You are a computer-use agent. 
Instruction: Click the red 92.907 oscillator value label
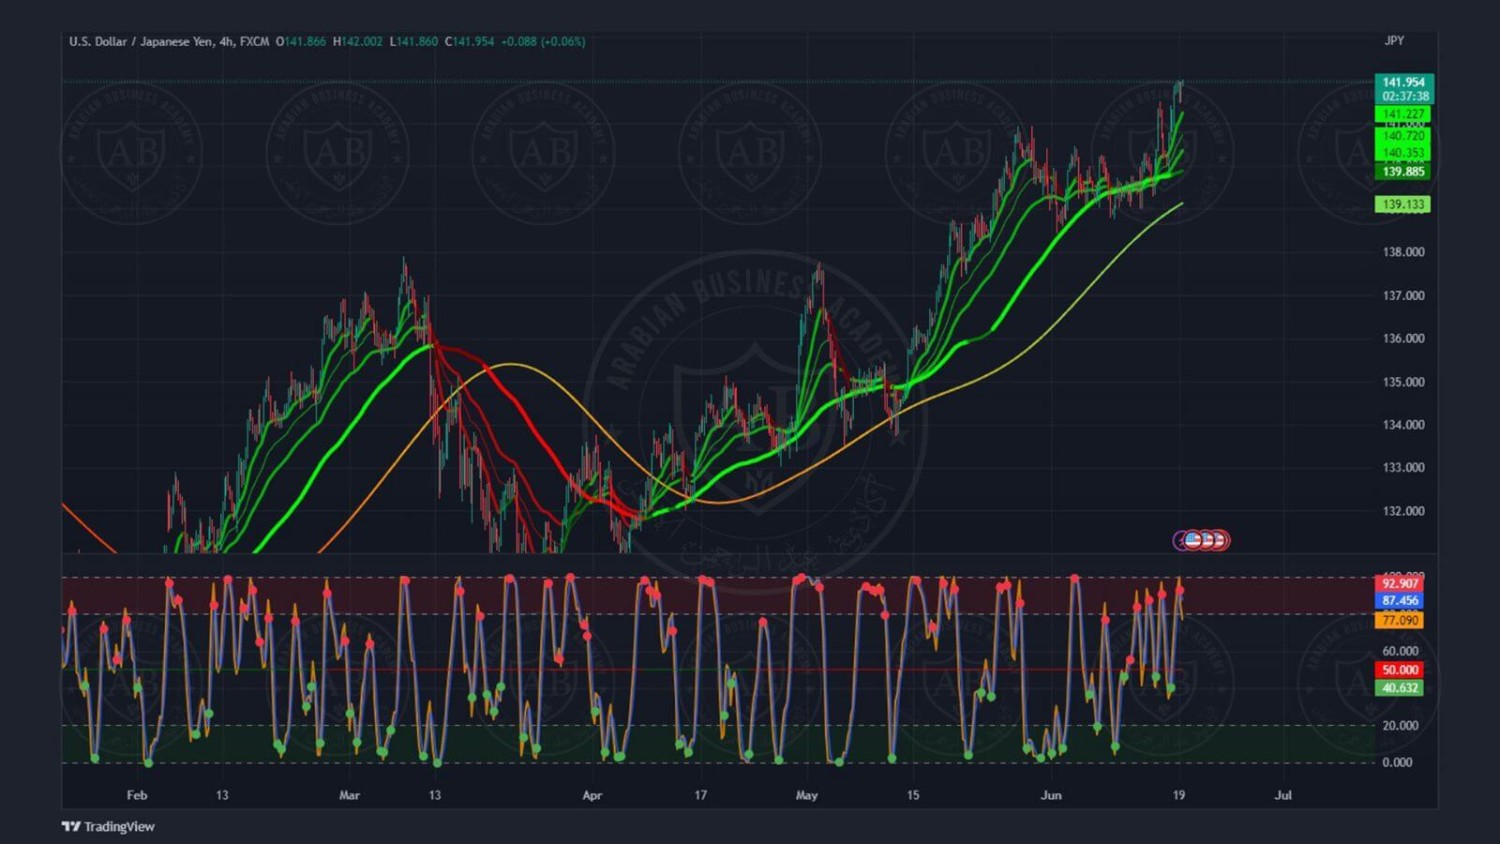1400,583
